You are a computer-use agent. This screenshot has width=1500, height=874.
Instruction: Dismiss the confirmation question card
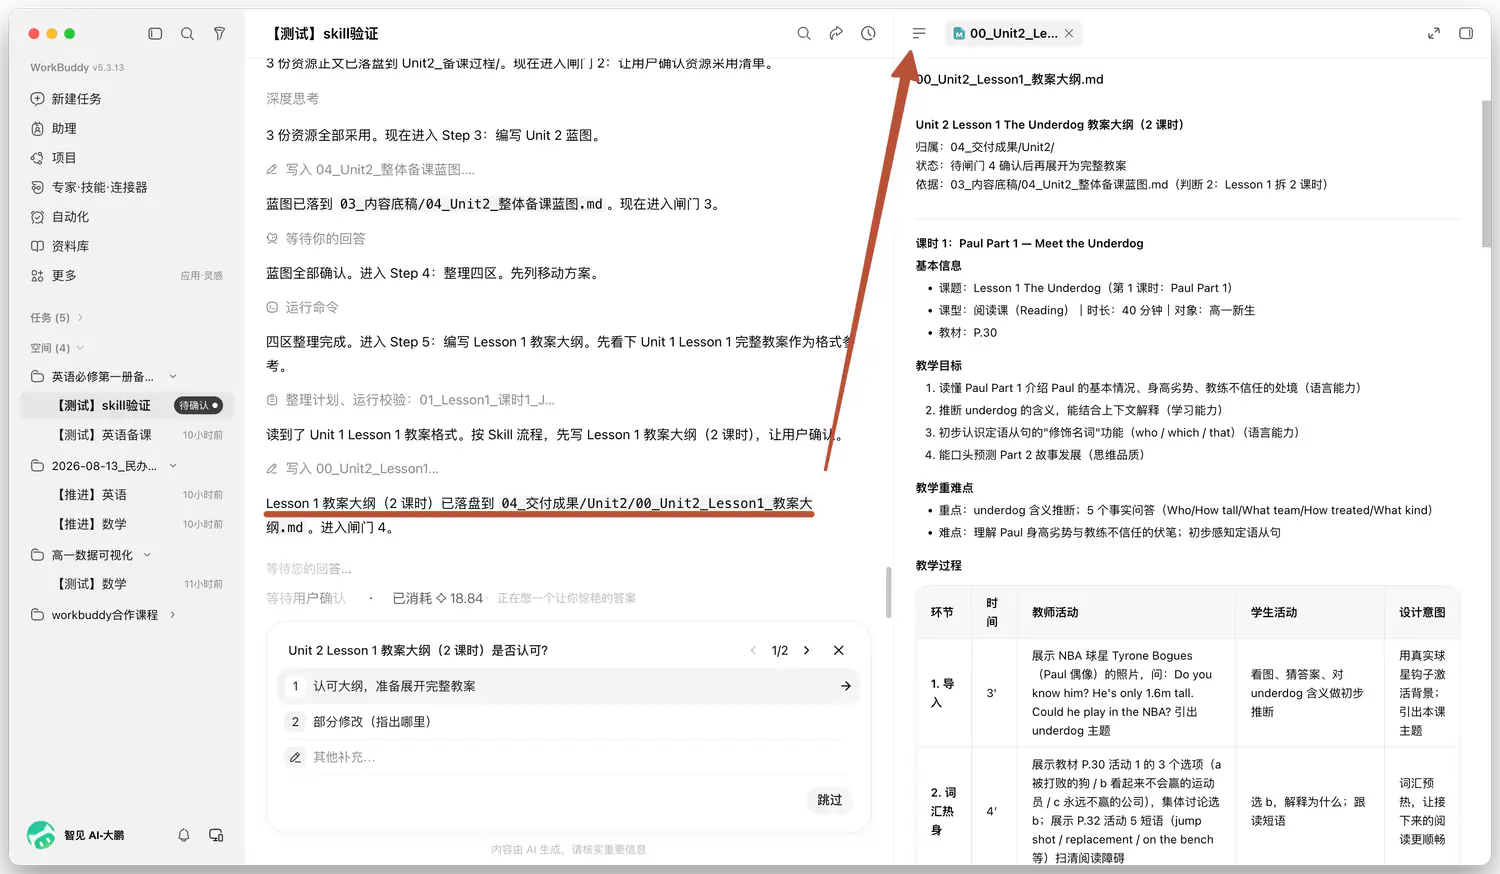click(x=839, y=651)
